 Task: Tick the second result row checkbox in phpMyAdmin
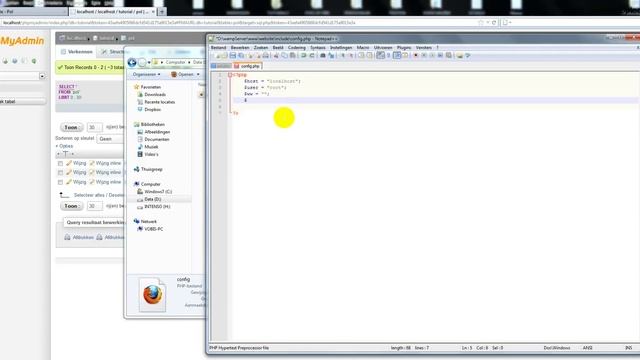[60, 173]
